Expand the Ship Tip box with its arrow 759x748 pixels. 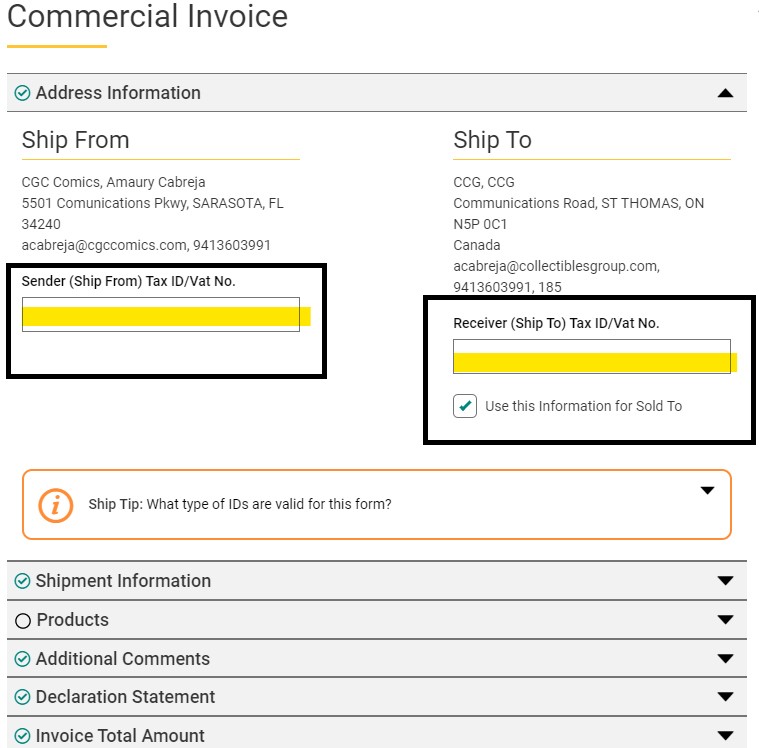(707, 491)
